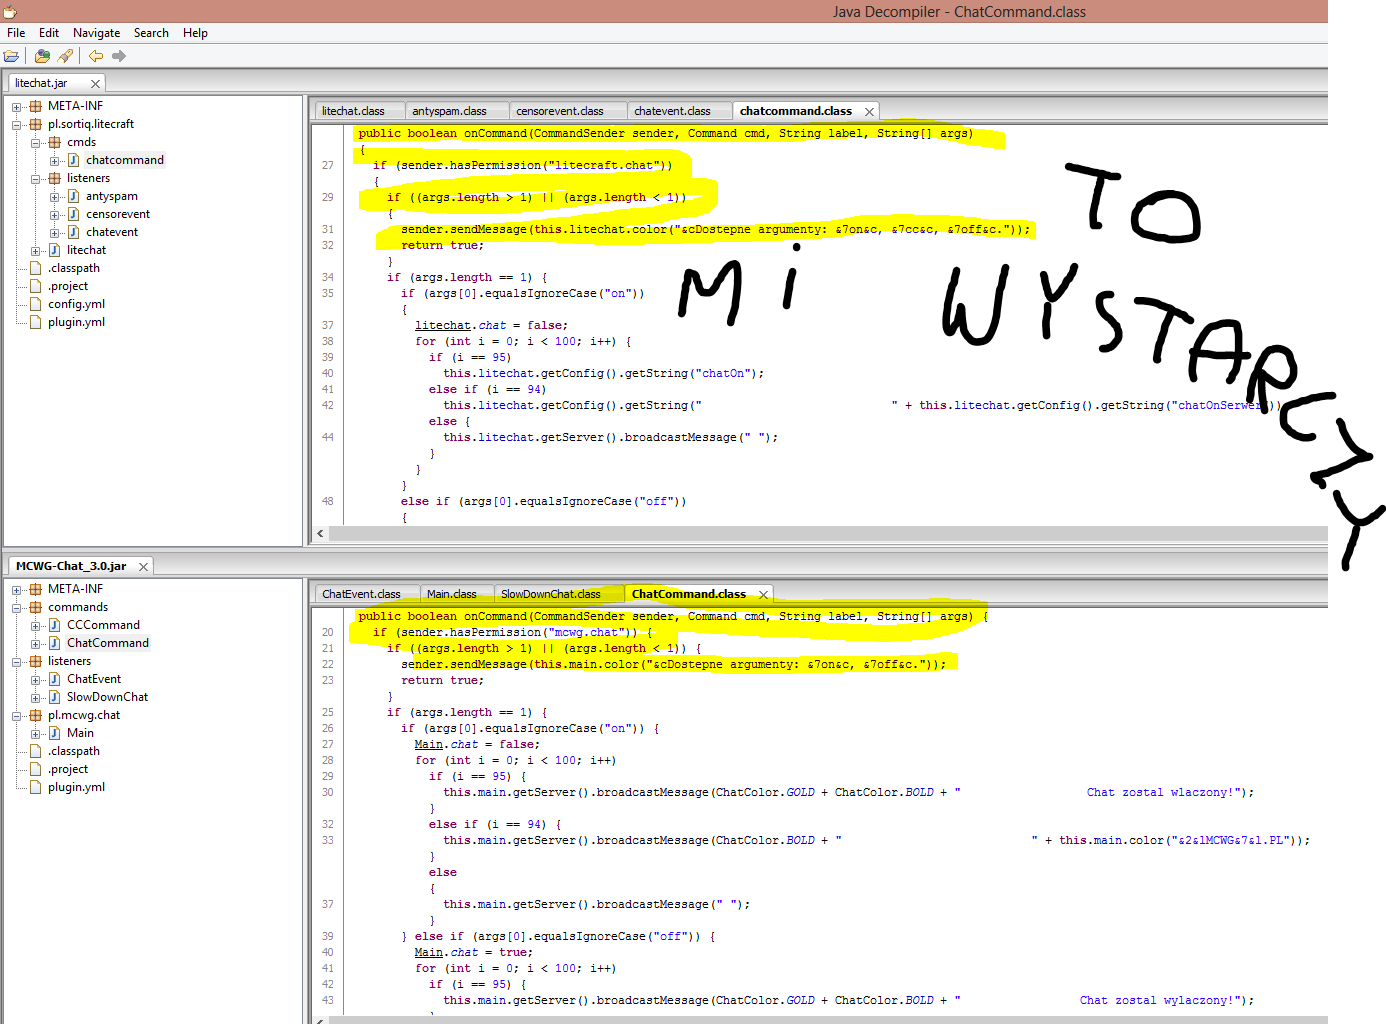Click the Main link in line 27
Screen dimensions: 1386x1024
429,744
